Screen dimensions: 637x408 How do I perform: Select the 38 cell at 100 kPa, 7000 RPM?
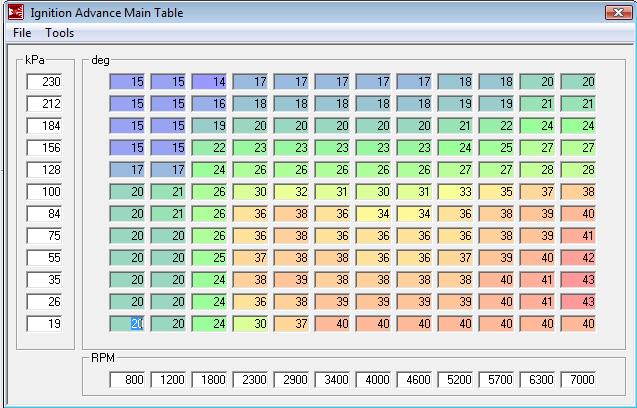tap(578, 191)
